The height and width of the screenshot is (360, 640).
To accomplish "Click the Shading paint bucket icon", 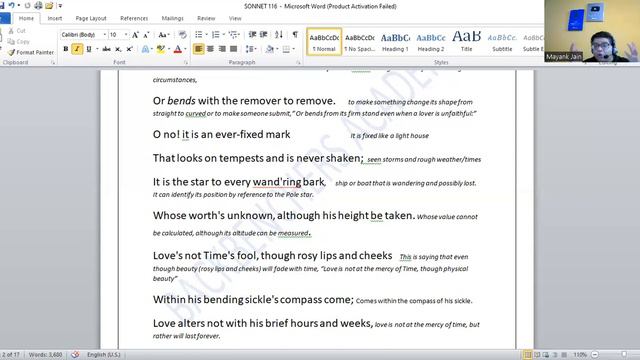I will click(x=269, y=49).
